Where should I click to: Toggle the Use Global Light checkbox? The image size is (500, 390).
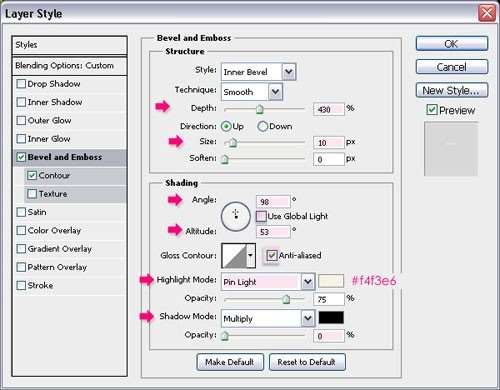coord(261,216)
